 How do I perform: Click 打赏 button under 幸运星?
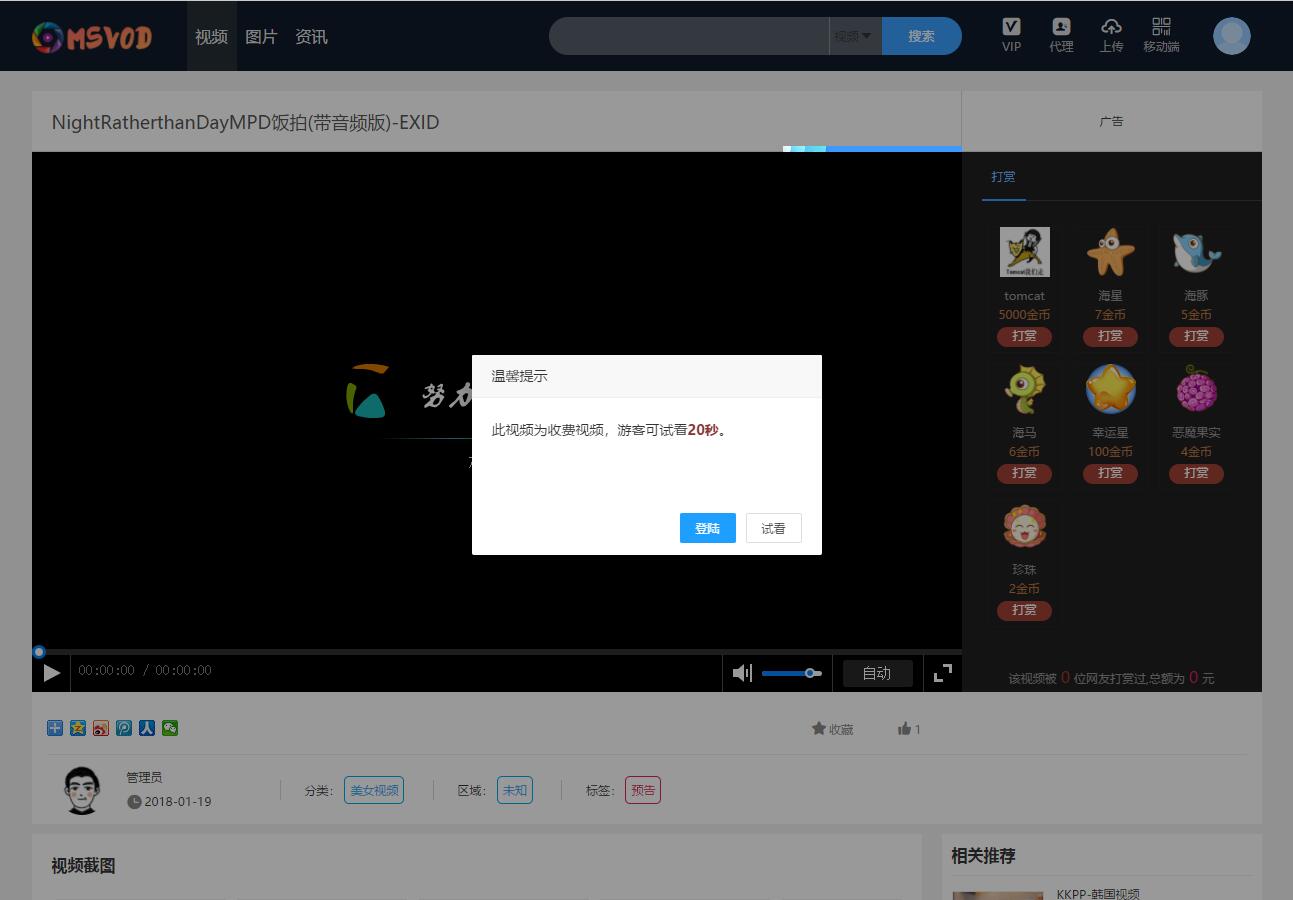tap(1110, 473)
